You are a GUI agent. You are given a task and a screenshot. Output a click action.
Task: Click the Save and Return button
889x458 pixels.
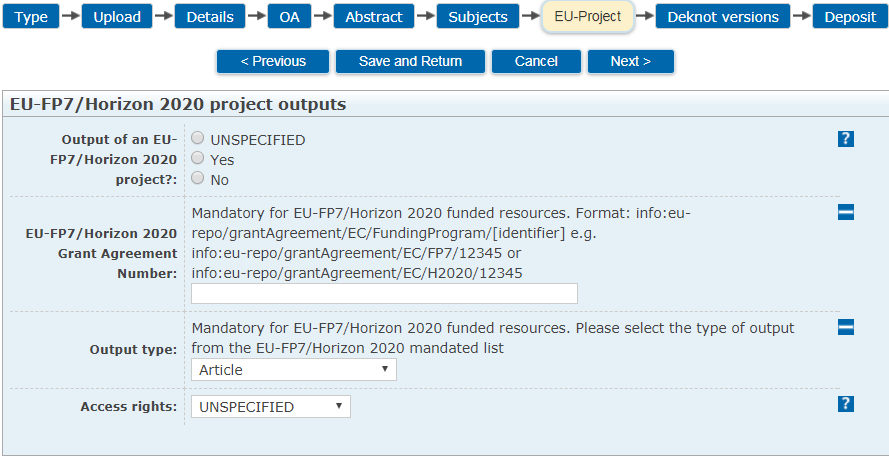coord(410,61)
